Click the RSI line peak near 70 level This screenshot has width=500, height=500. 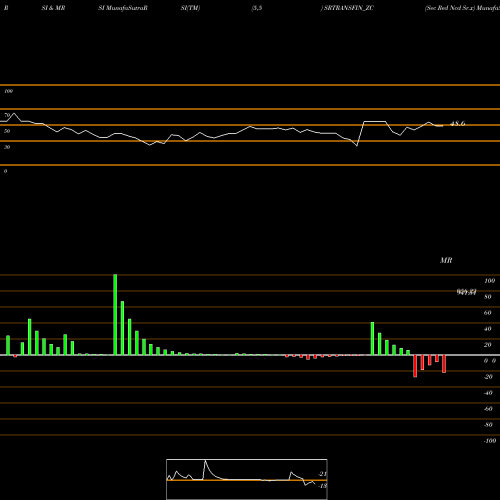click(14, 114)
